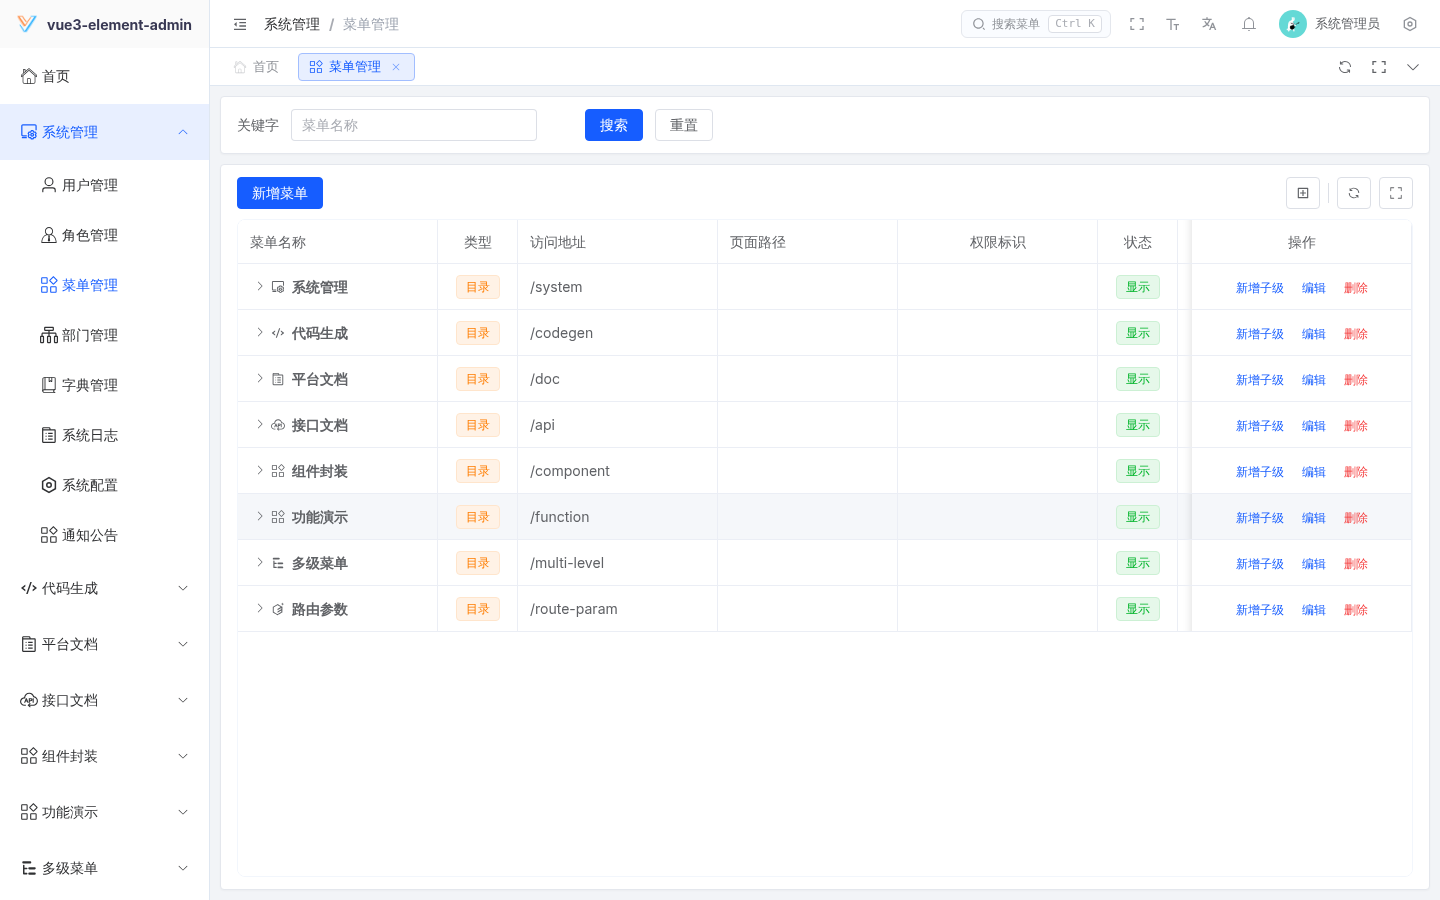Viewport: 1440px width, 900px height.
Task: Open the font size switcher icon
Action: coord(1173,24)
